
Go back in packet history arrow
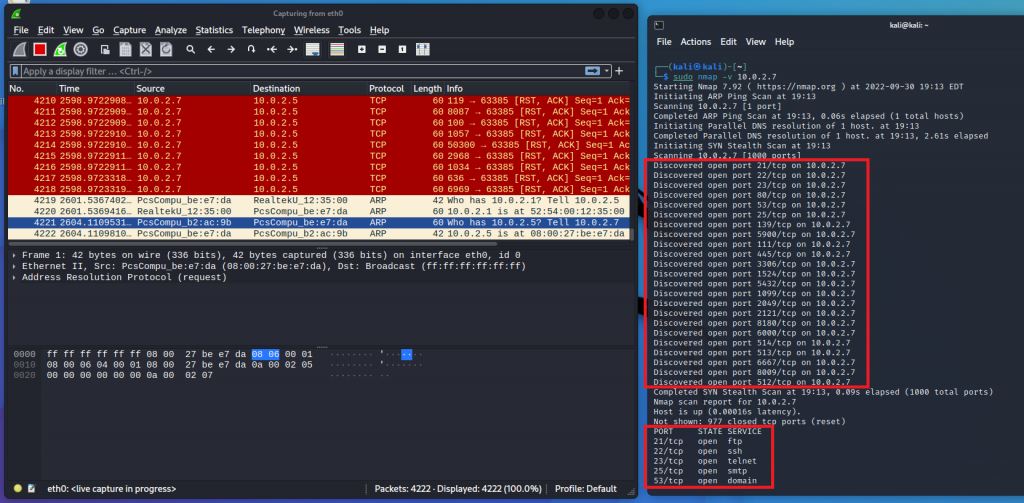point(211,49)
